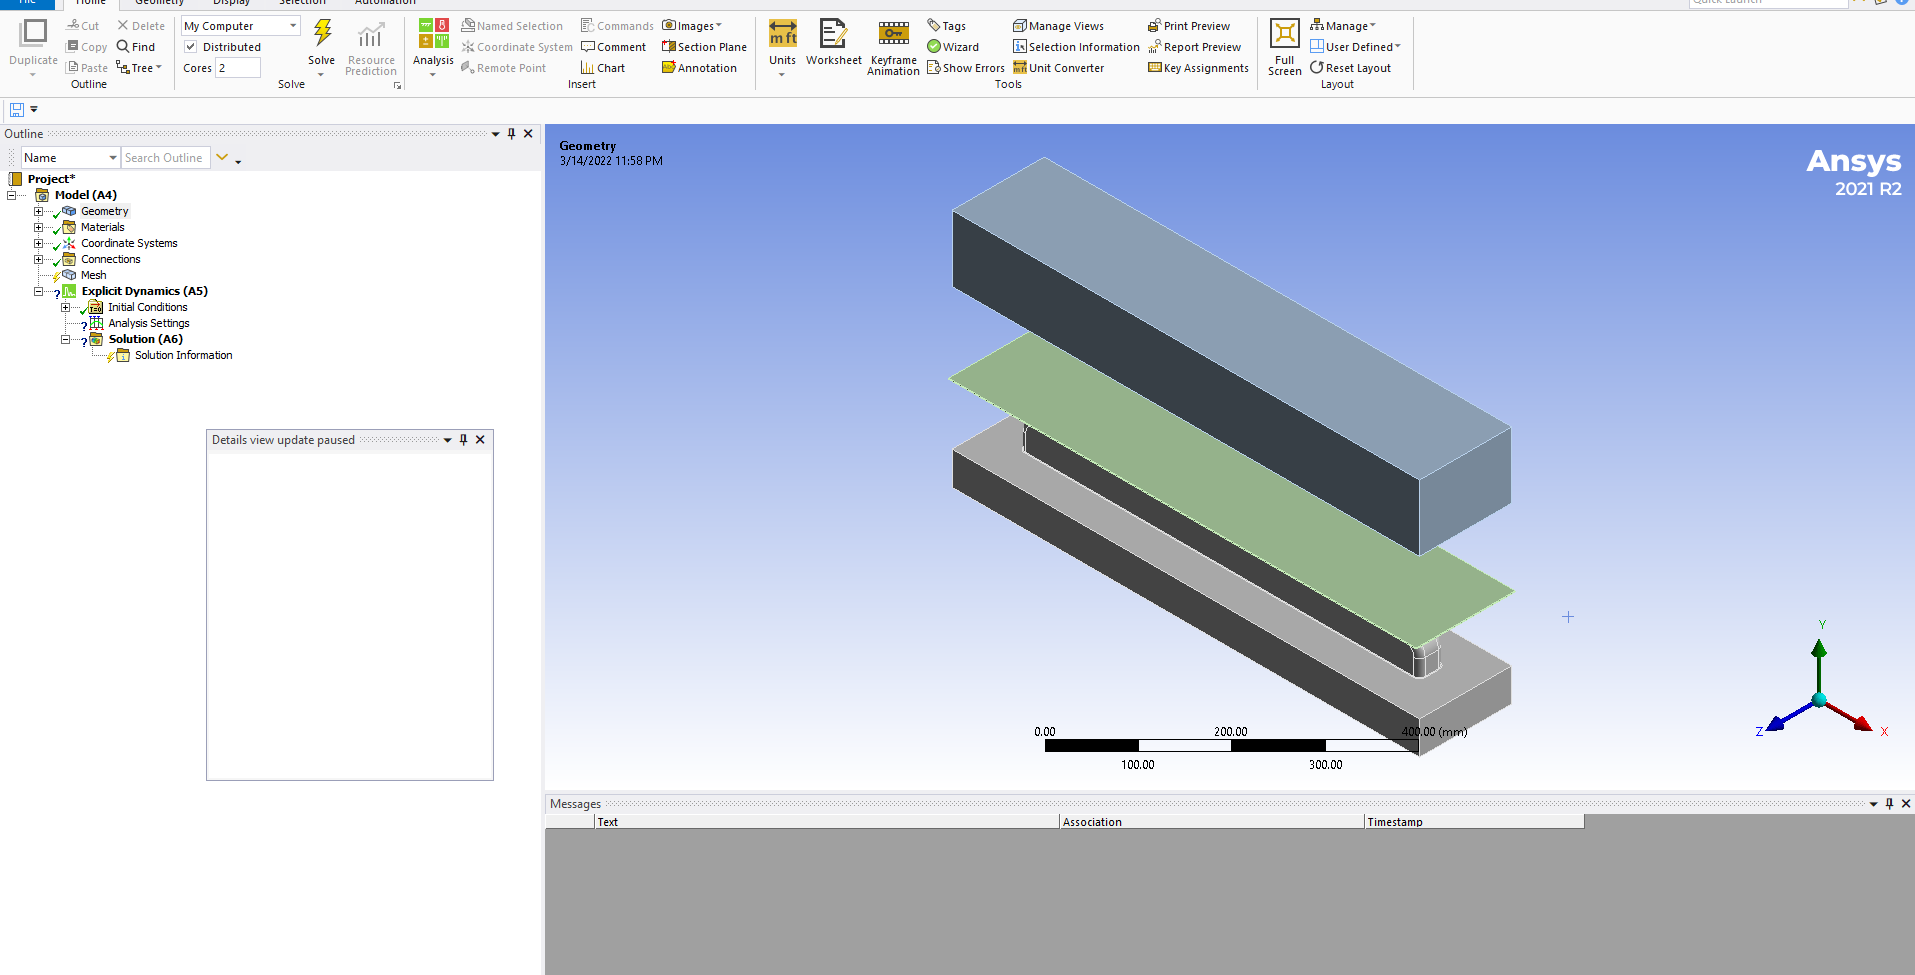This screenshot has height=975, width=1915.
Task: Click the Timestamp column header
Action: click(1474, 822)
